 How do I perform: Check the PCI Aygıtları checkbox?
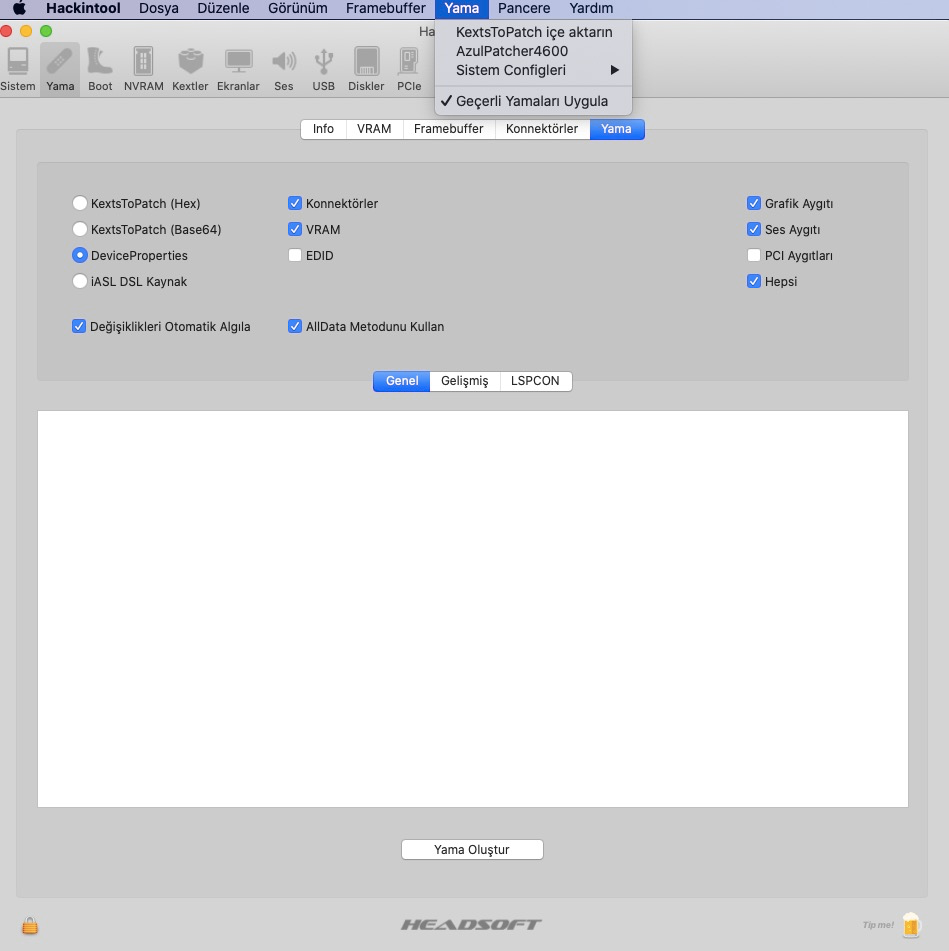[754, 256]
